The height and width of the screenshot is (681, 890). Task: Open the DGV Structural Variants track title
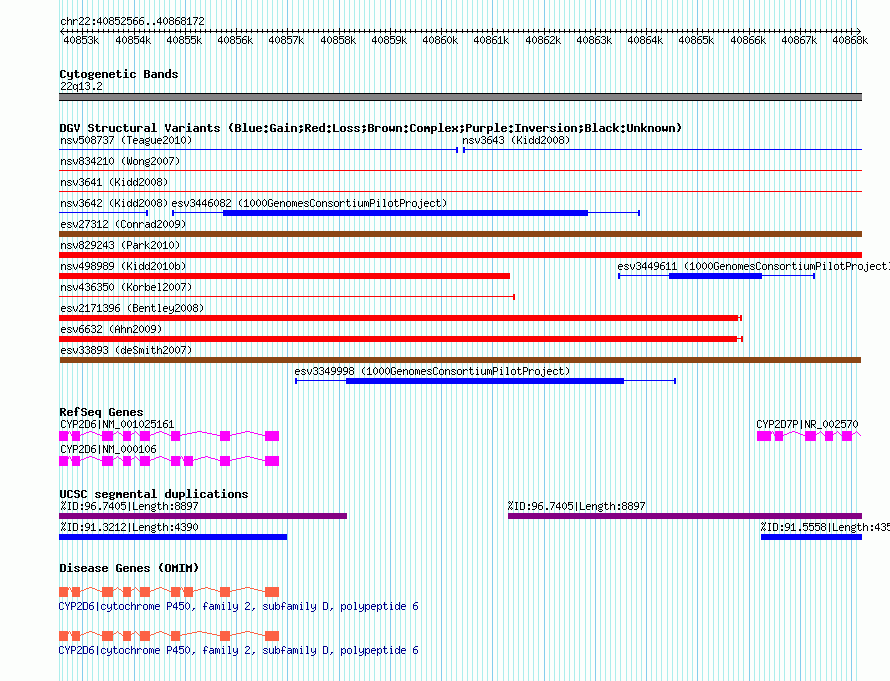click(x=371, y=128)
